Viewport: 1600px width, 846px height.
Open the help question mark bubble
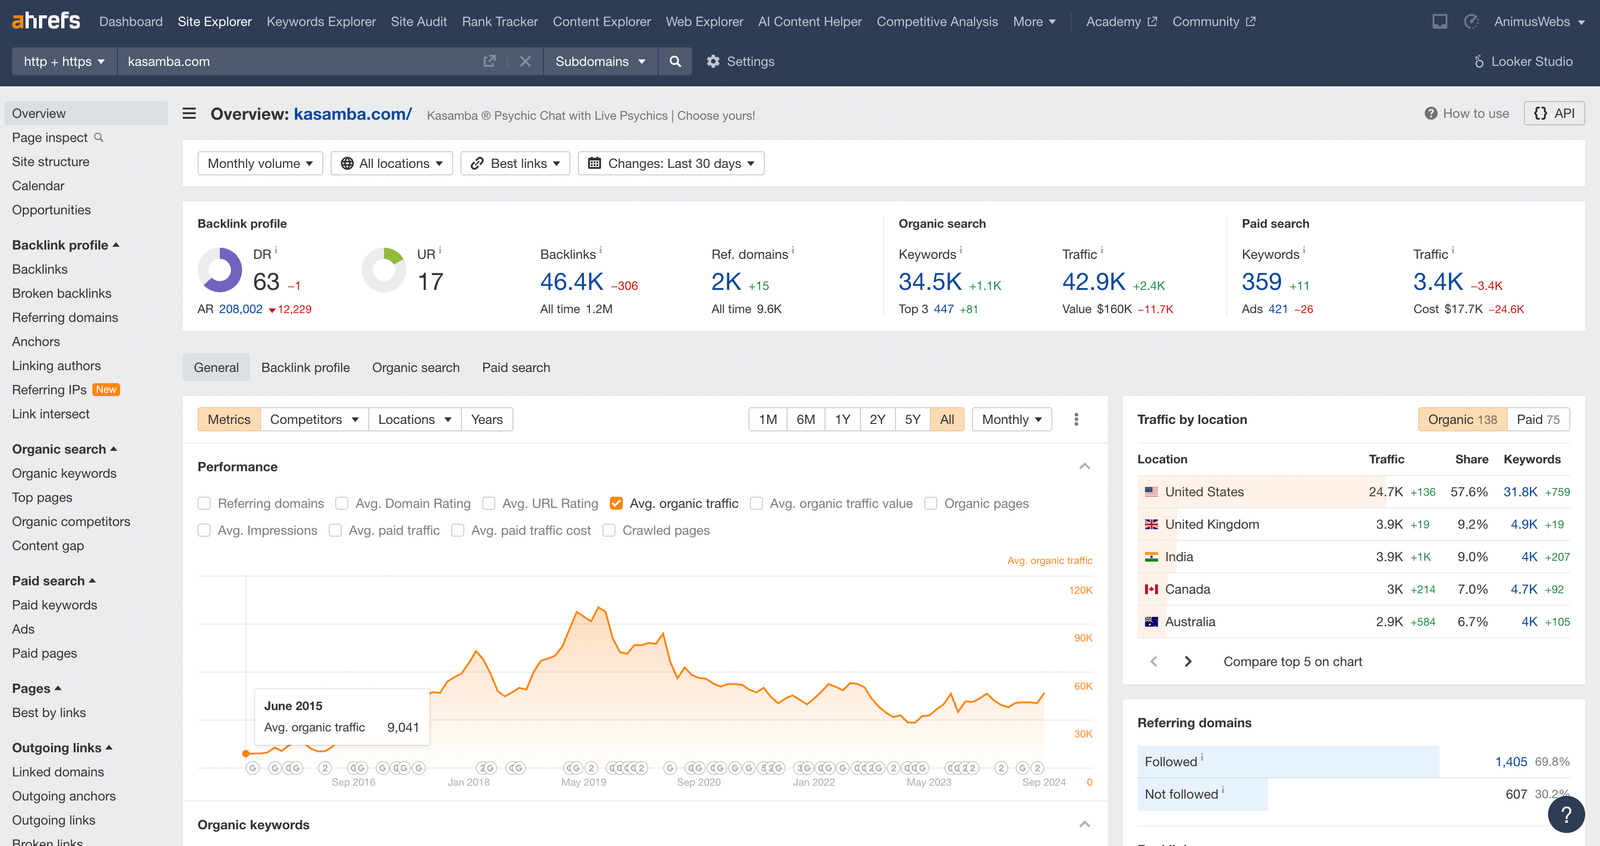click(x=1566, y=814)
